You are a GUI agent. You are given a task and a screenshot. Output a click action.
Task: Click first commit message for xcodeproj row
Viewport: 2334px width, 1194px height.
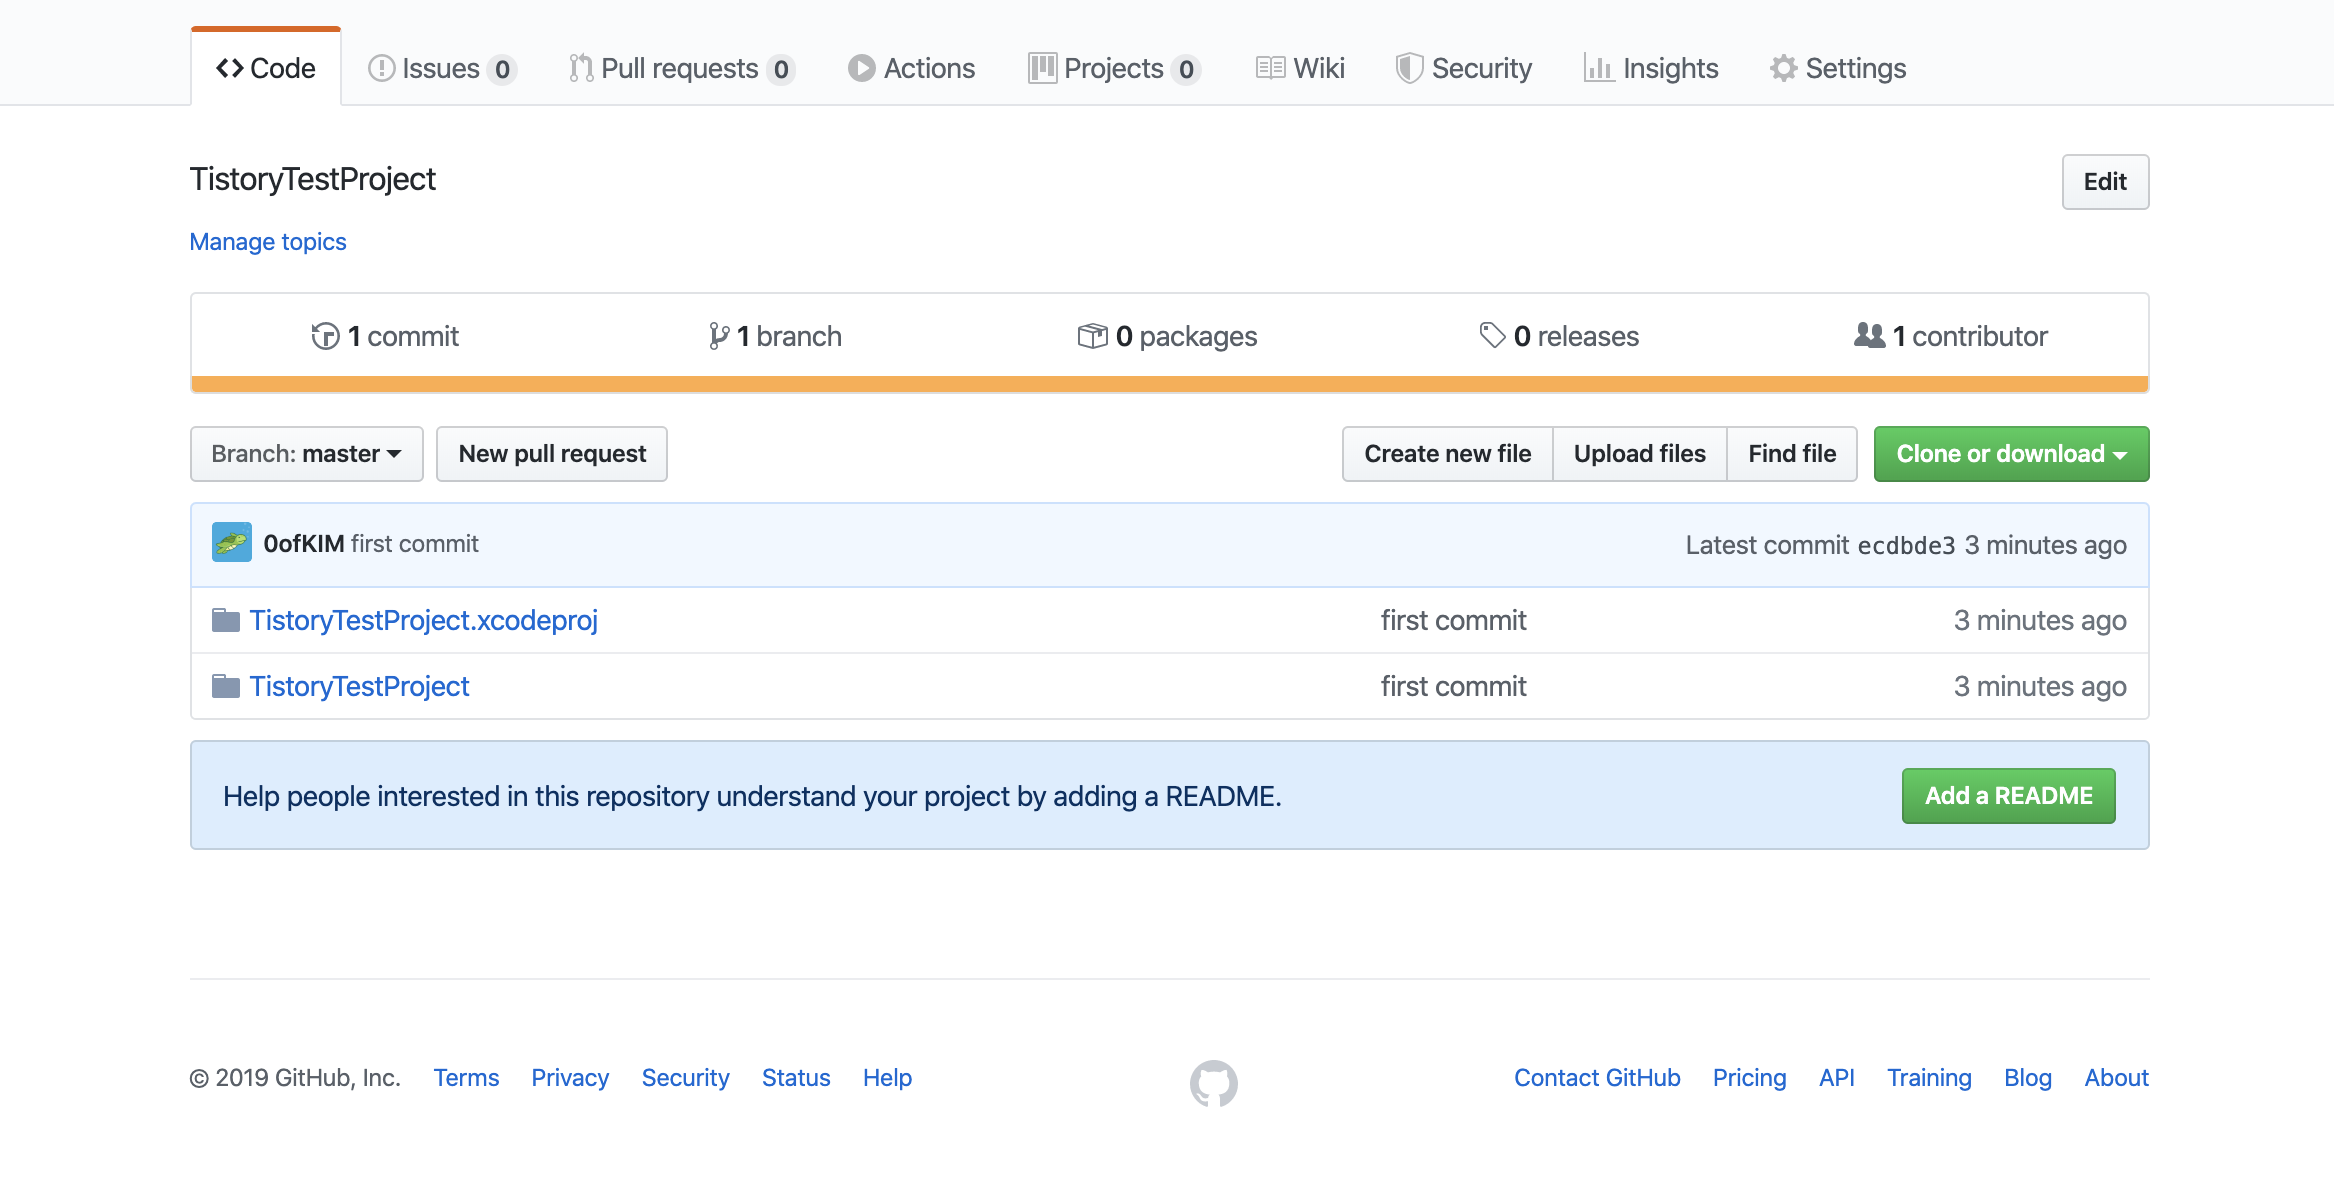click(1454, 620)
